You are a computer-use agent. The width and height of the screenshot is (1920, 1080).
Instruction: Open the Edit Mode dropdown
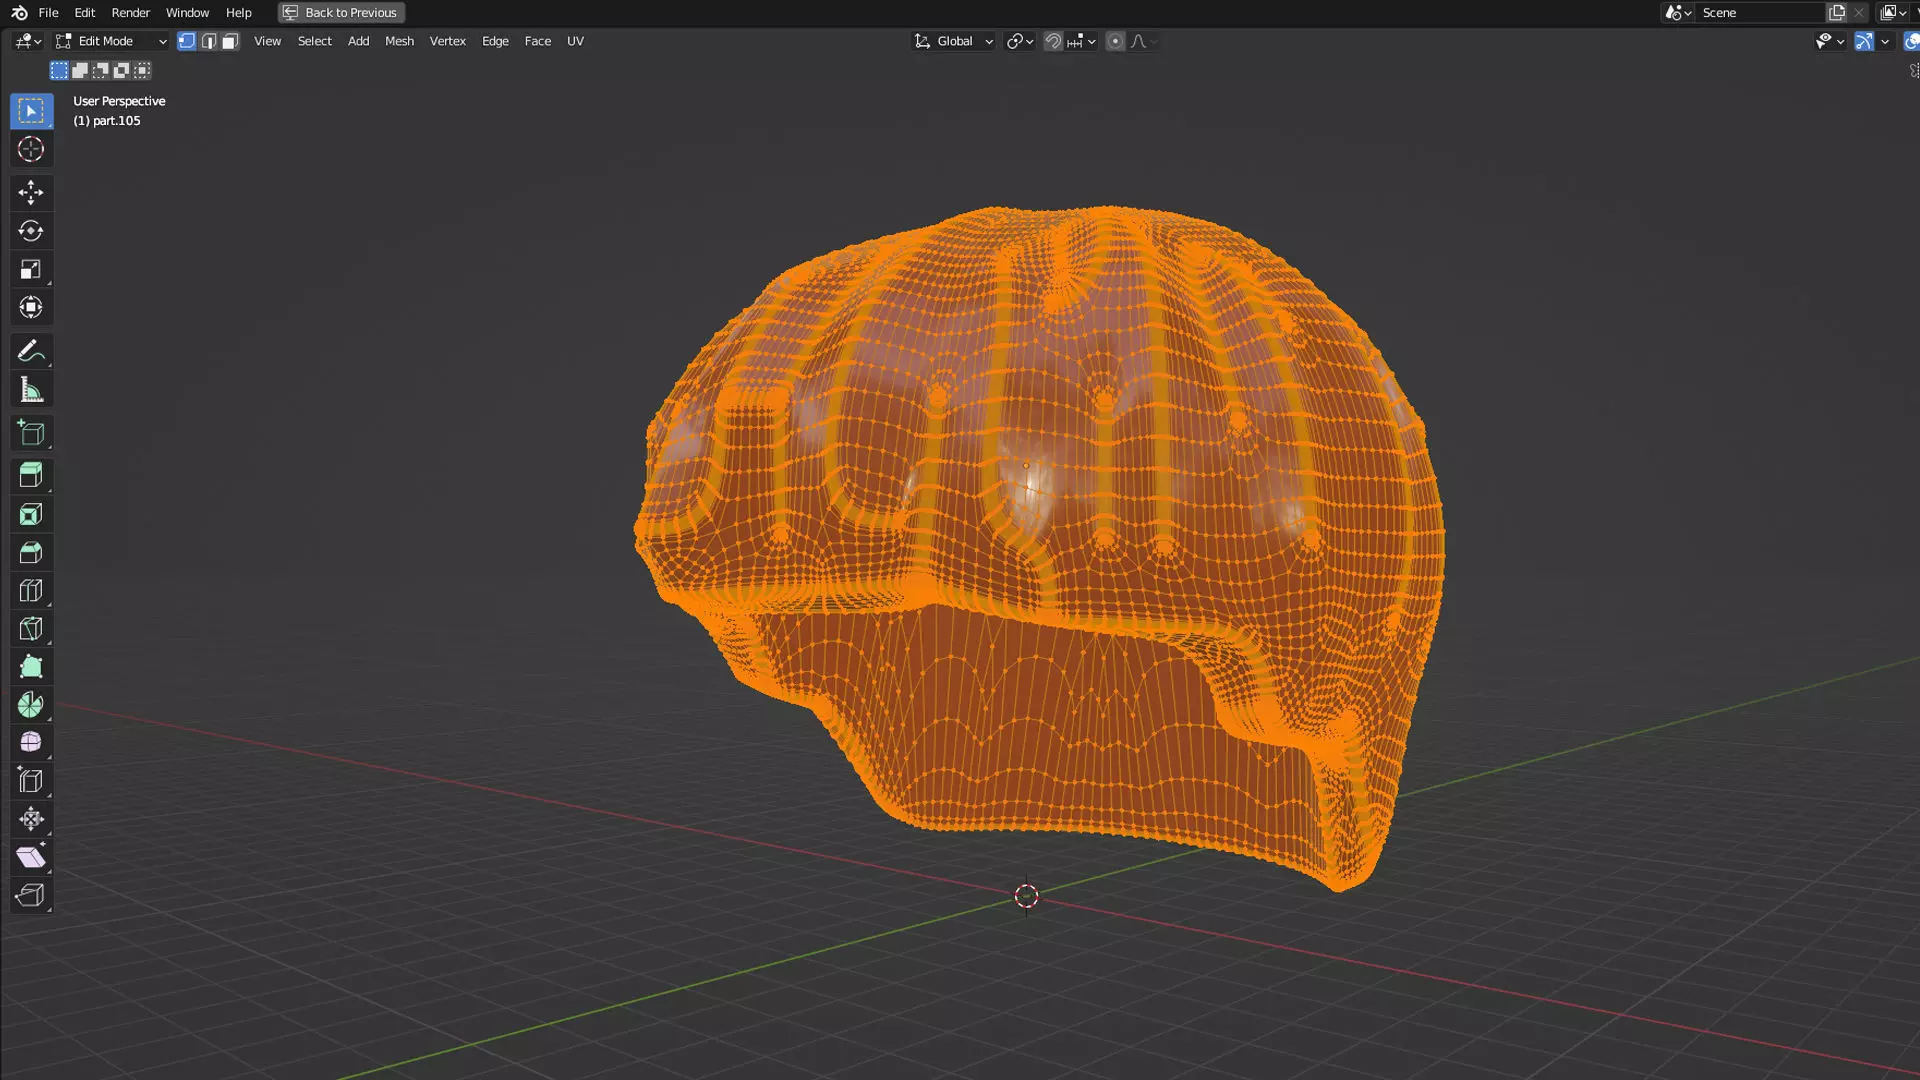coord(111,41)
